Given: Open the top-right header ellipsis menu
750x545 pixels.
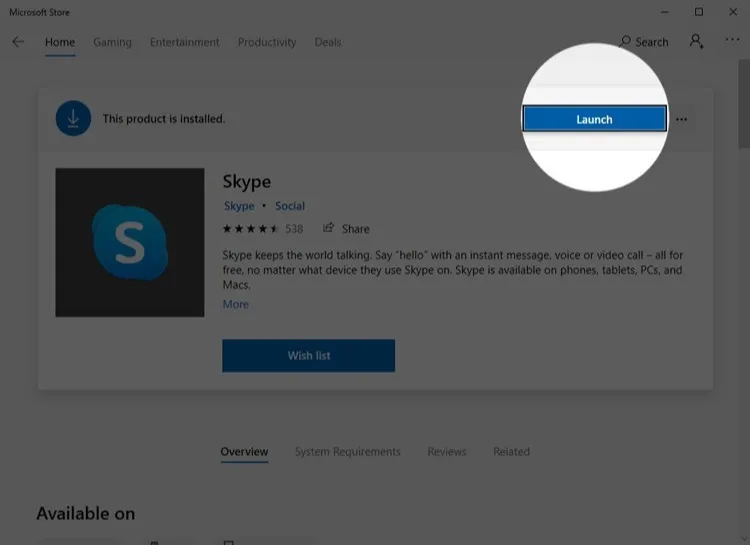Looking at the screenshot, I should click(x=732, y=40).
